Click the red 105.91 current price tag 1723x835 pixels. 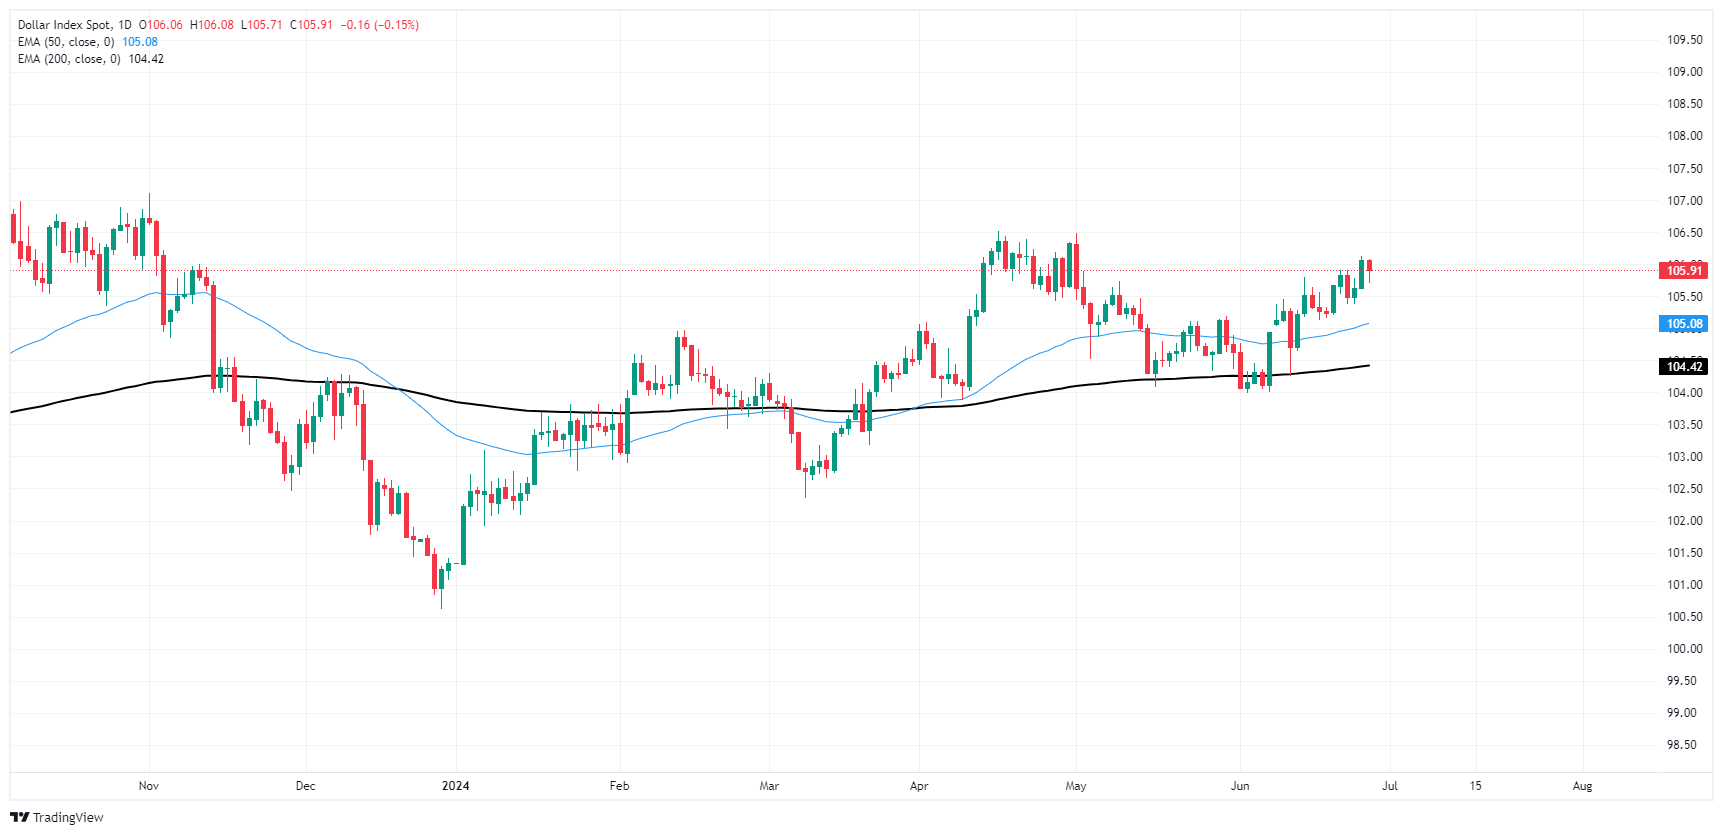(x=1684, y=271)
